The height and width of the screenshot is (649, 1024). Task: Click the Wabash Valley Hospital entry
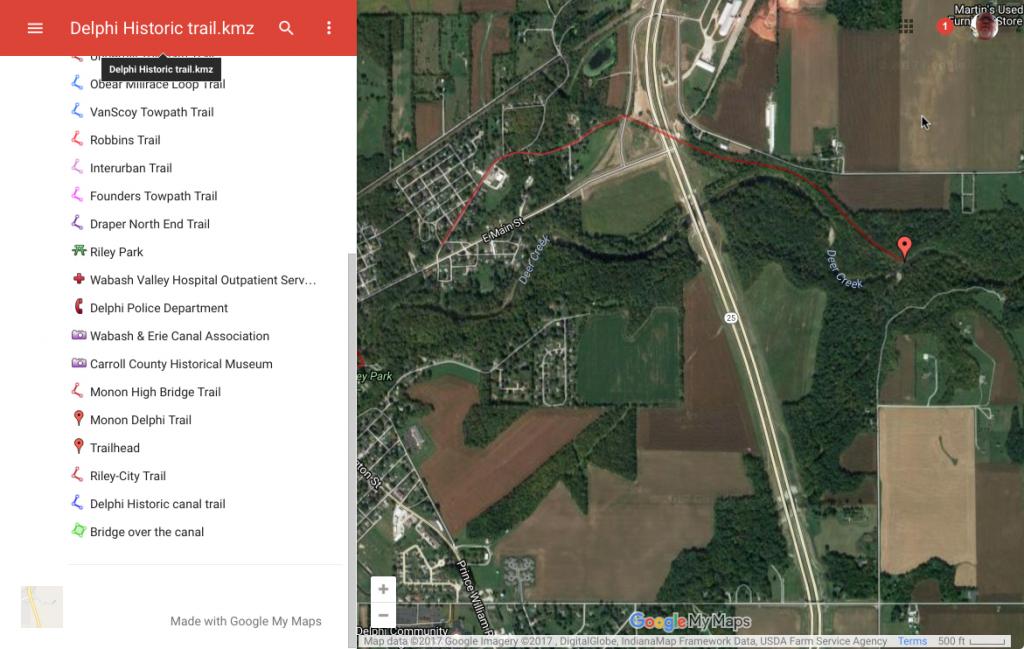[x=202, y=280]
